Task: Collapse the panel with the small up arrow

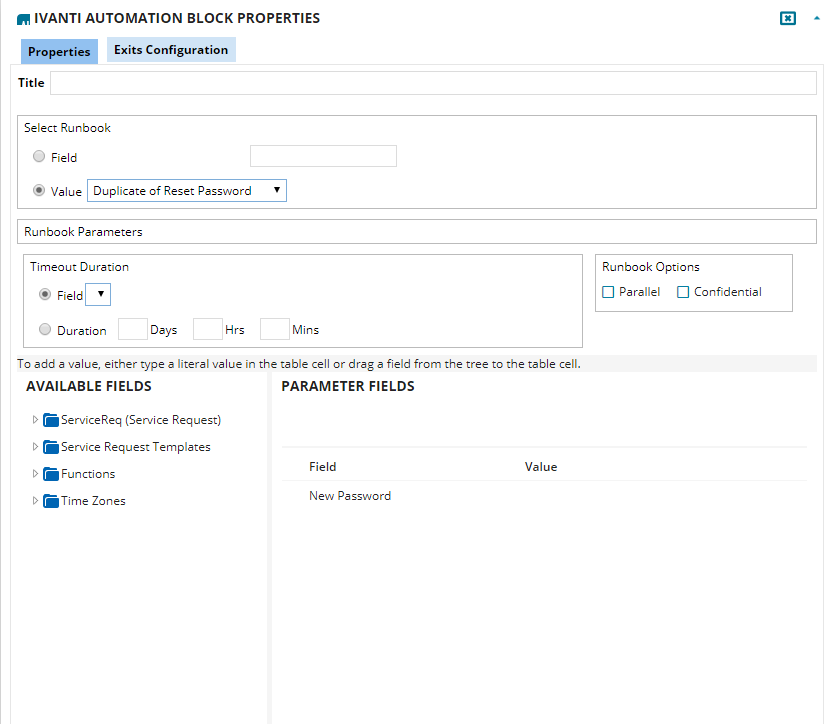Action: click(x=817, y=18)
